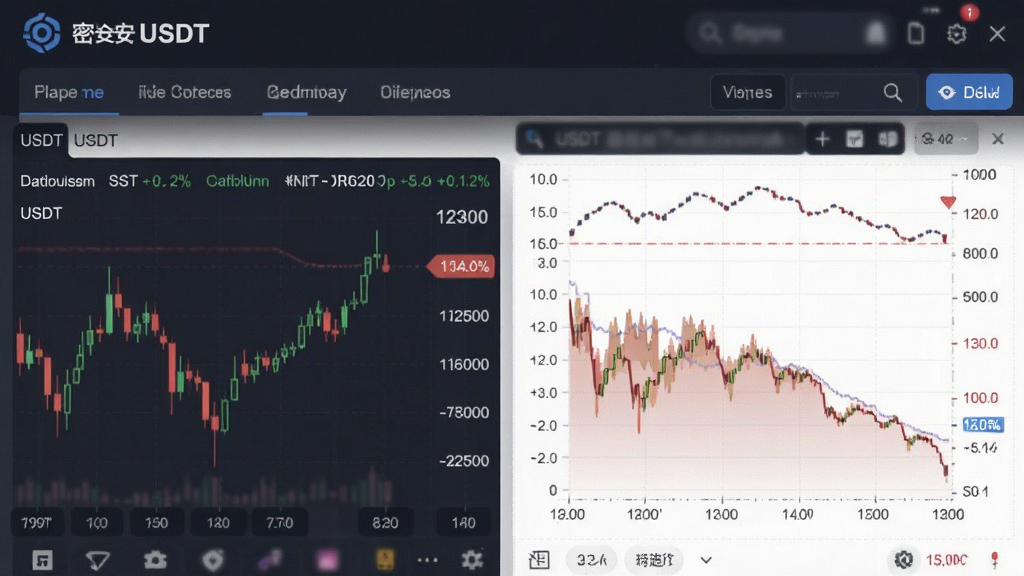This screenshot has height=576, width=1024.
Task: Open the Difejneos tab
Action: pyautogui.click(x=415, y=92)
